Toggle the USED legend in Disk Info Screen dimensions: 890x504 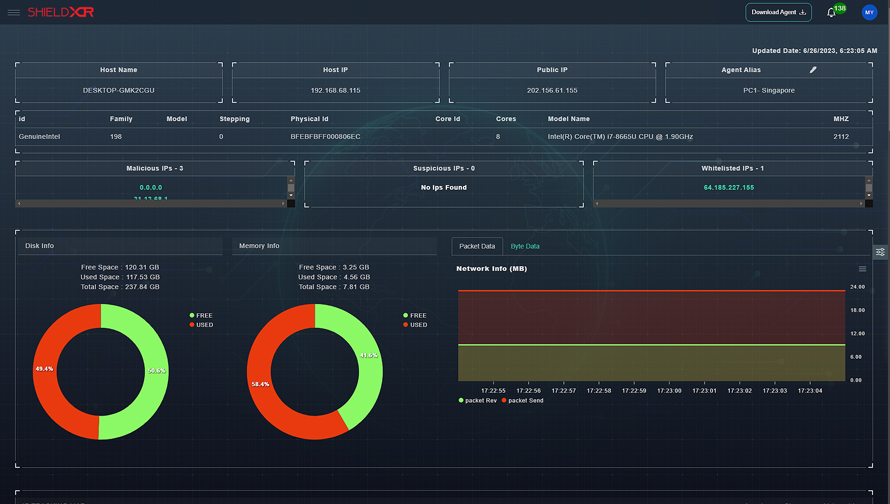click(201, 325)
